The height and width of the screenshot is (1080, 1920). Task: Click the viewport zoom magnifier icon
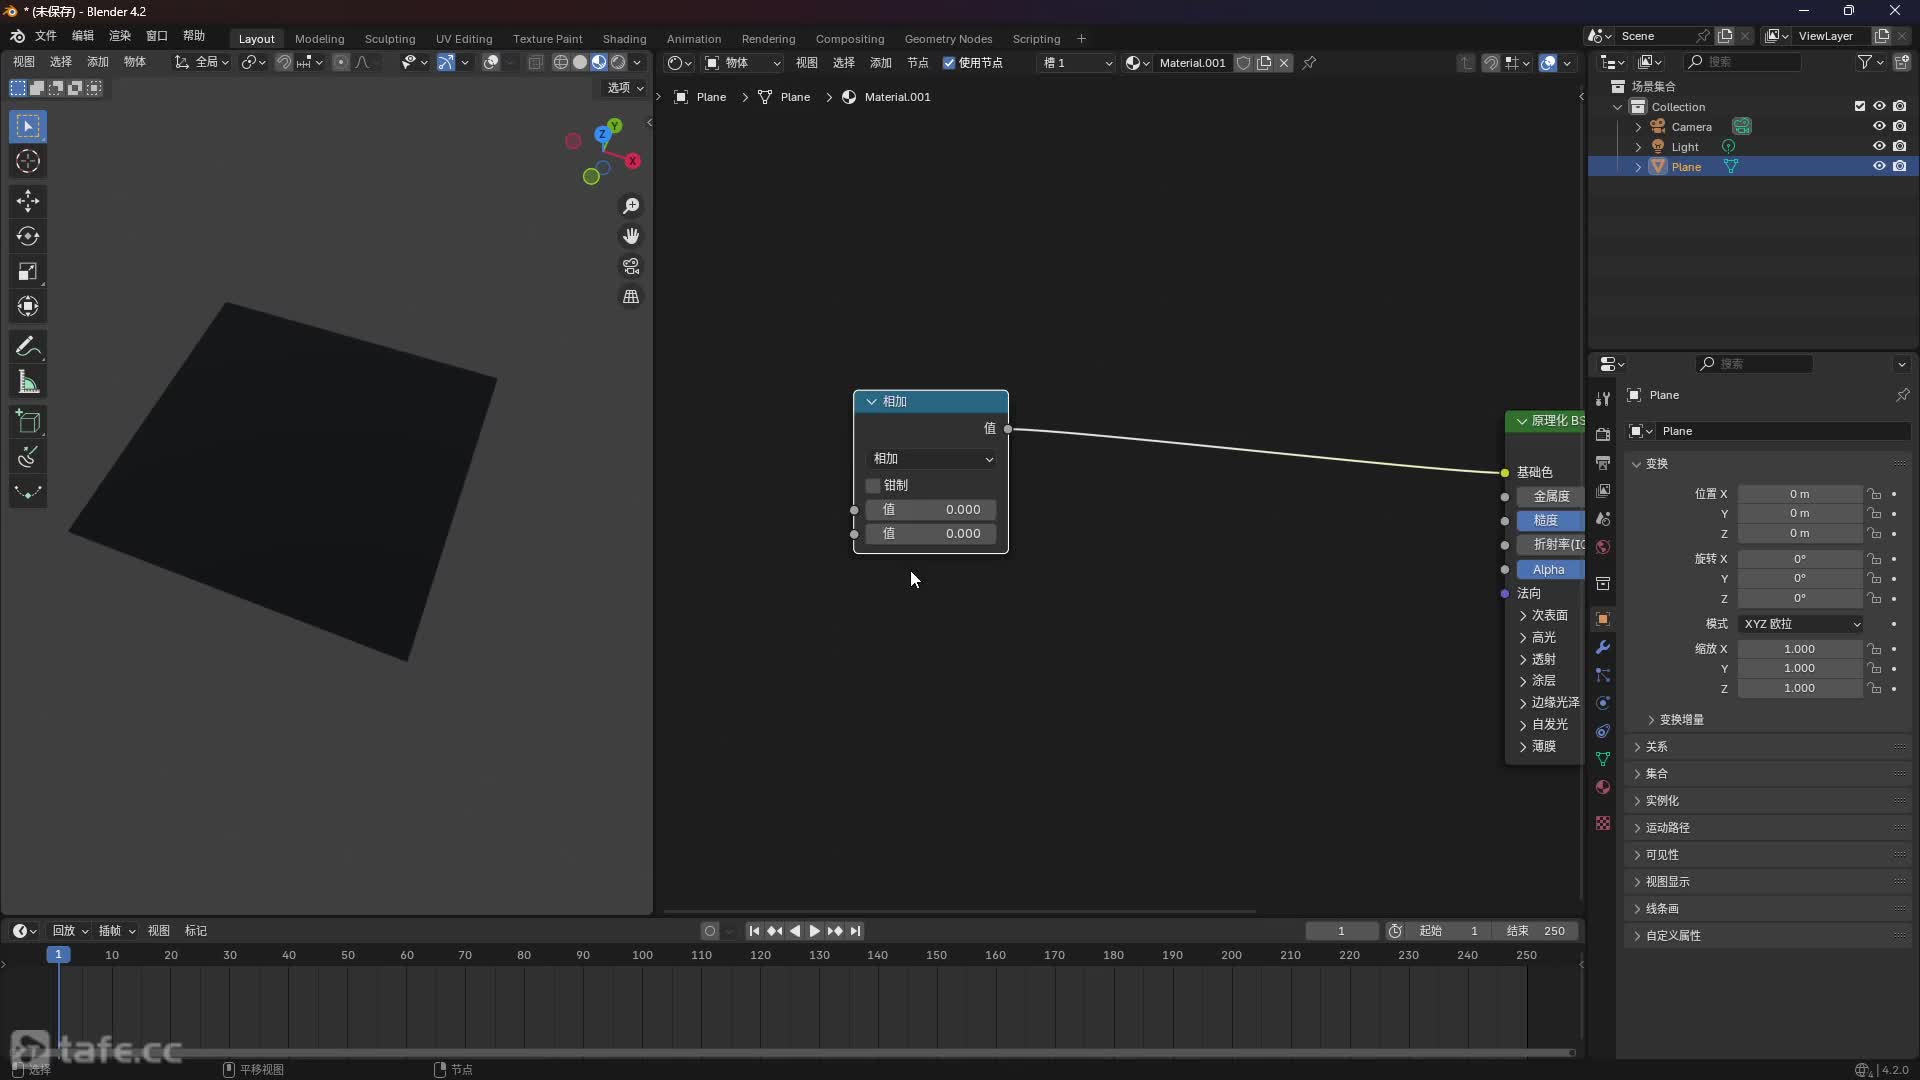631,206
